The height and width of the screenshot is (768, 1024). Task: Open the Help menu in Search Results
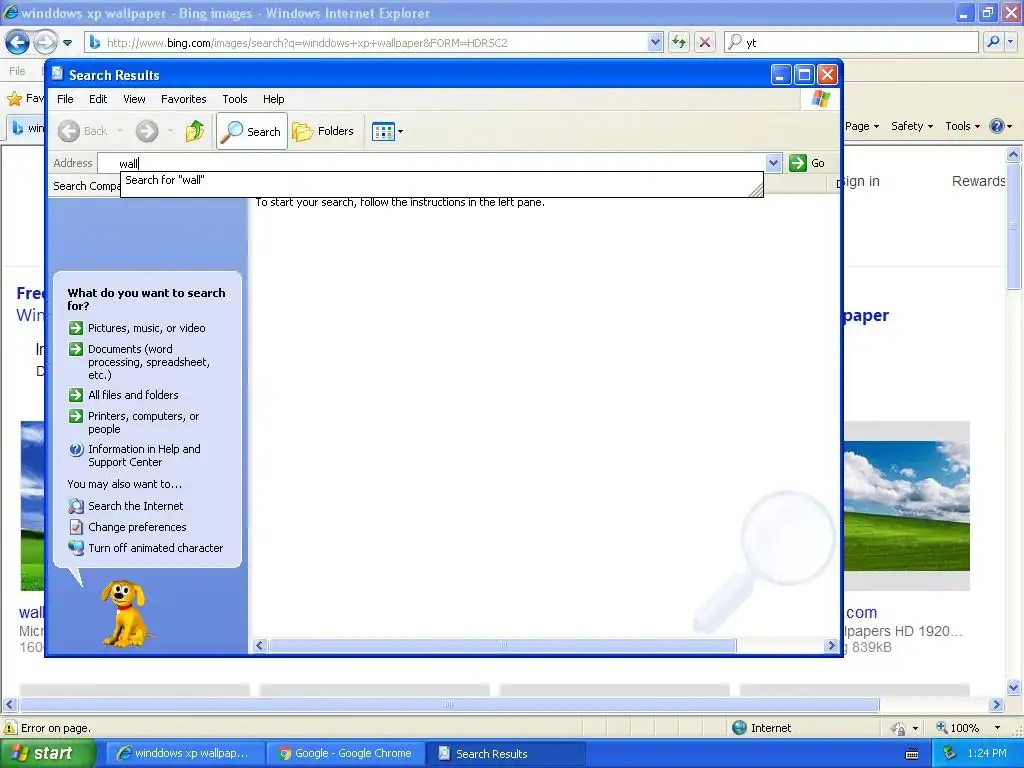(x=274, y=99)
